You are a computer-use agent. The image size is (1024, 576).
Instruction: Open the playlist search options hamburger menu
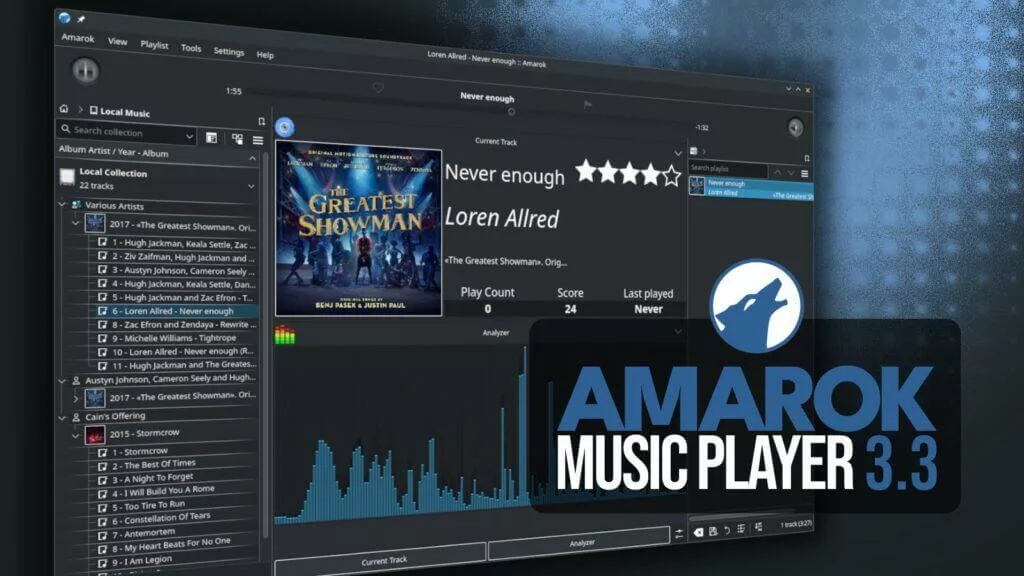[805, 174]
